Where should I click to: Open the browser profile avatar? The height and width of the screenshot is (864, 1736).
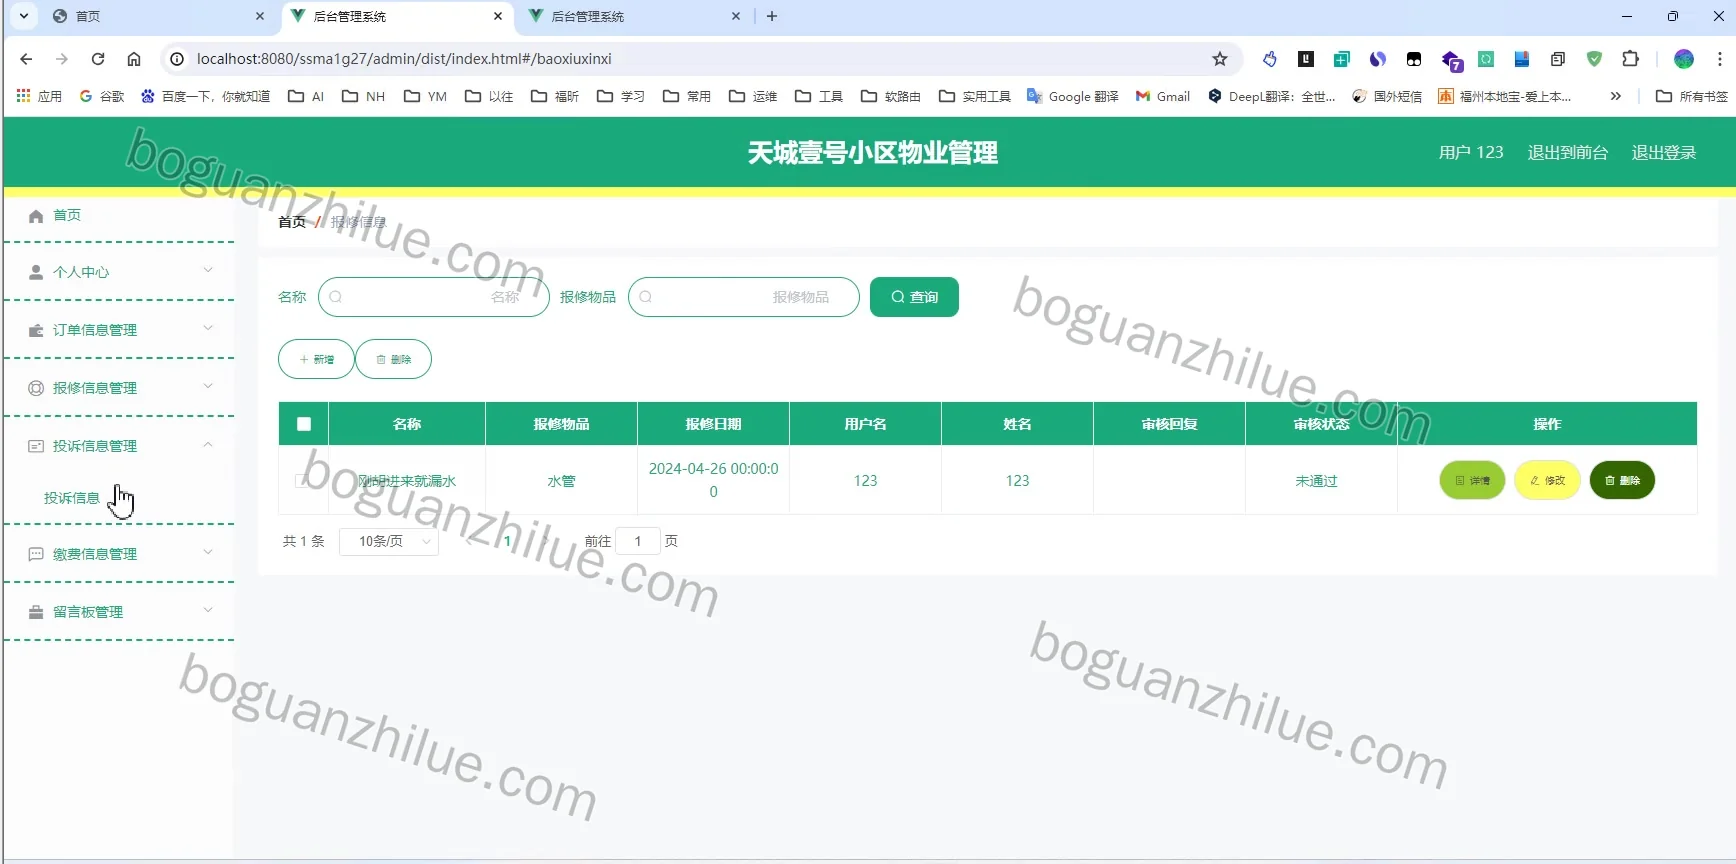tap(1684, 59)
